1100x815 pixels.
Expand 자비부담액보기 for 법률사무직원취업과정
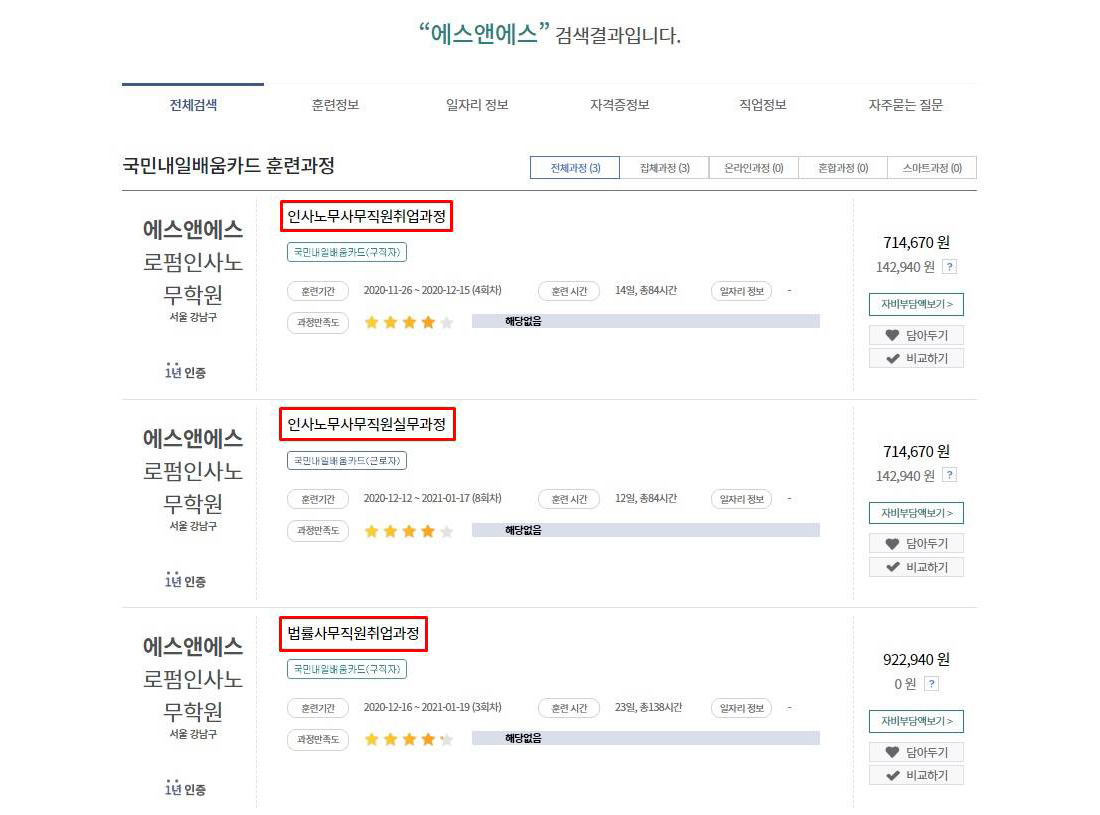(916, 721)
